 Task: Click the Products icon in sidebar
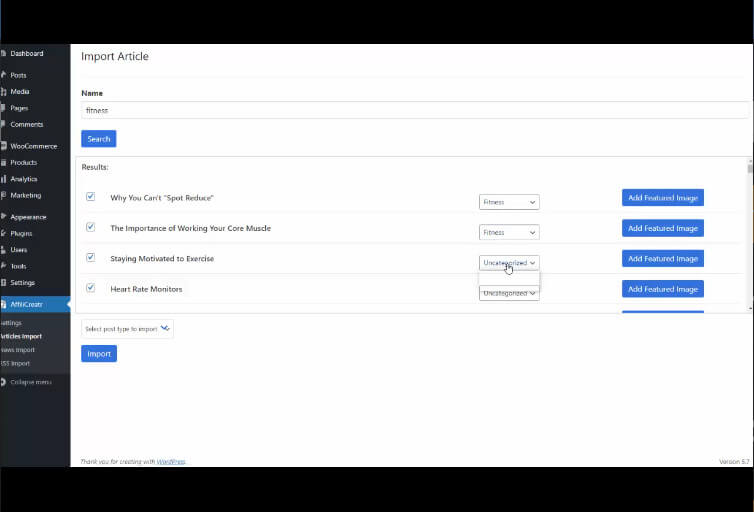point(3,162)
